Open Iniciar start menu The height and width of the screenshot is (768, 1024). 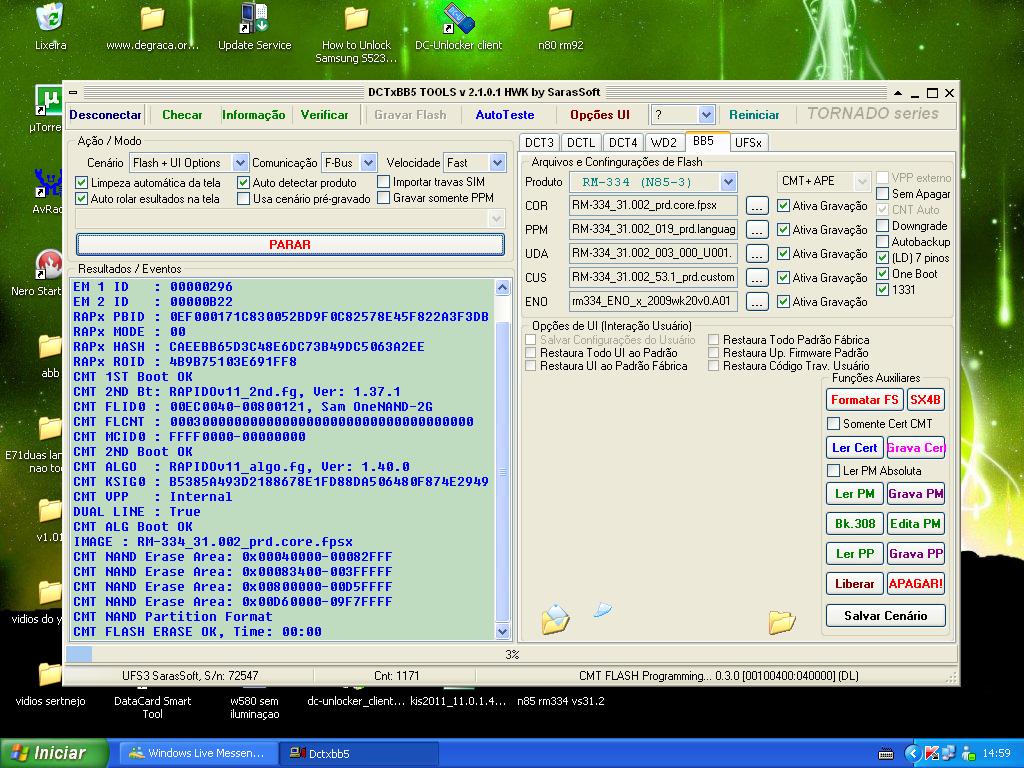pyautogui.click(x=54, y=753)
